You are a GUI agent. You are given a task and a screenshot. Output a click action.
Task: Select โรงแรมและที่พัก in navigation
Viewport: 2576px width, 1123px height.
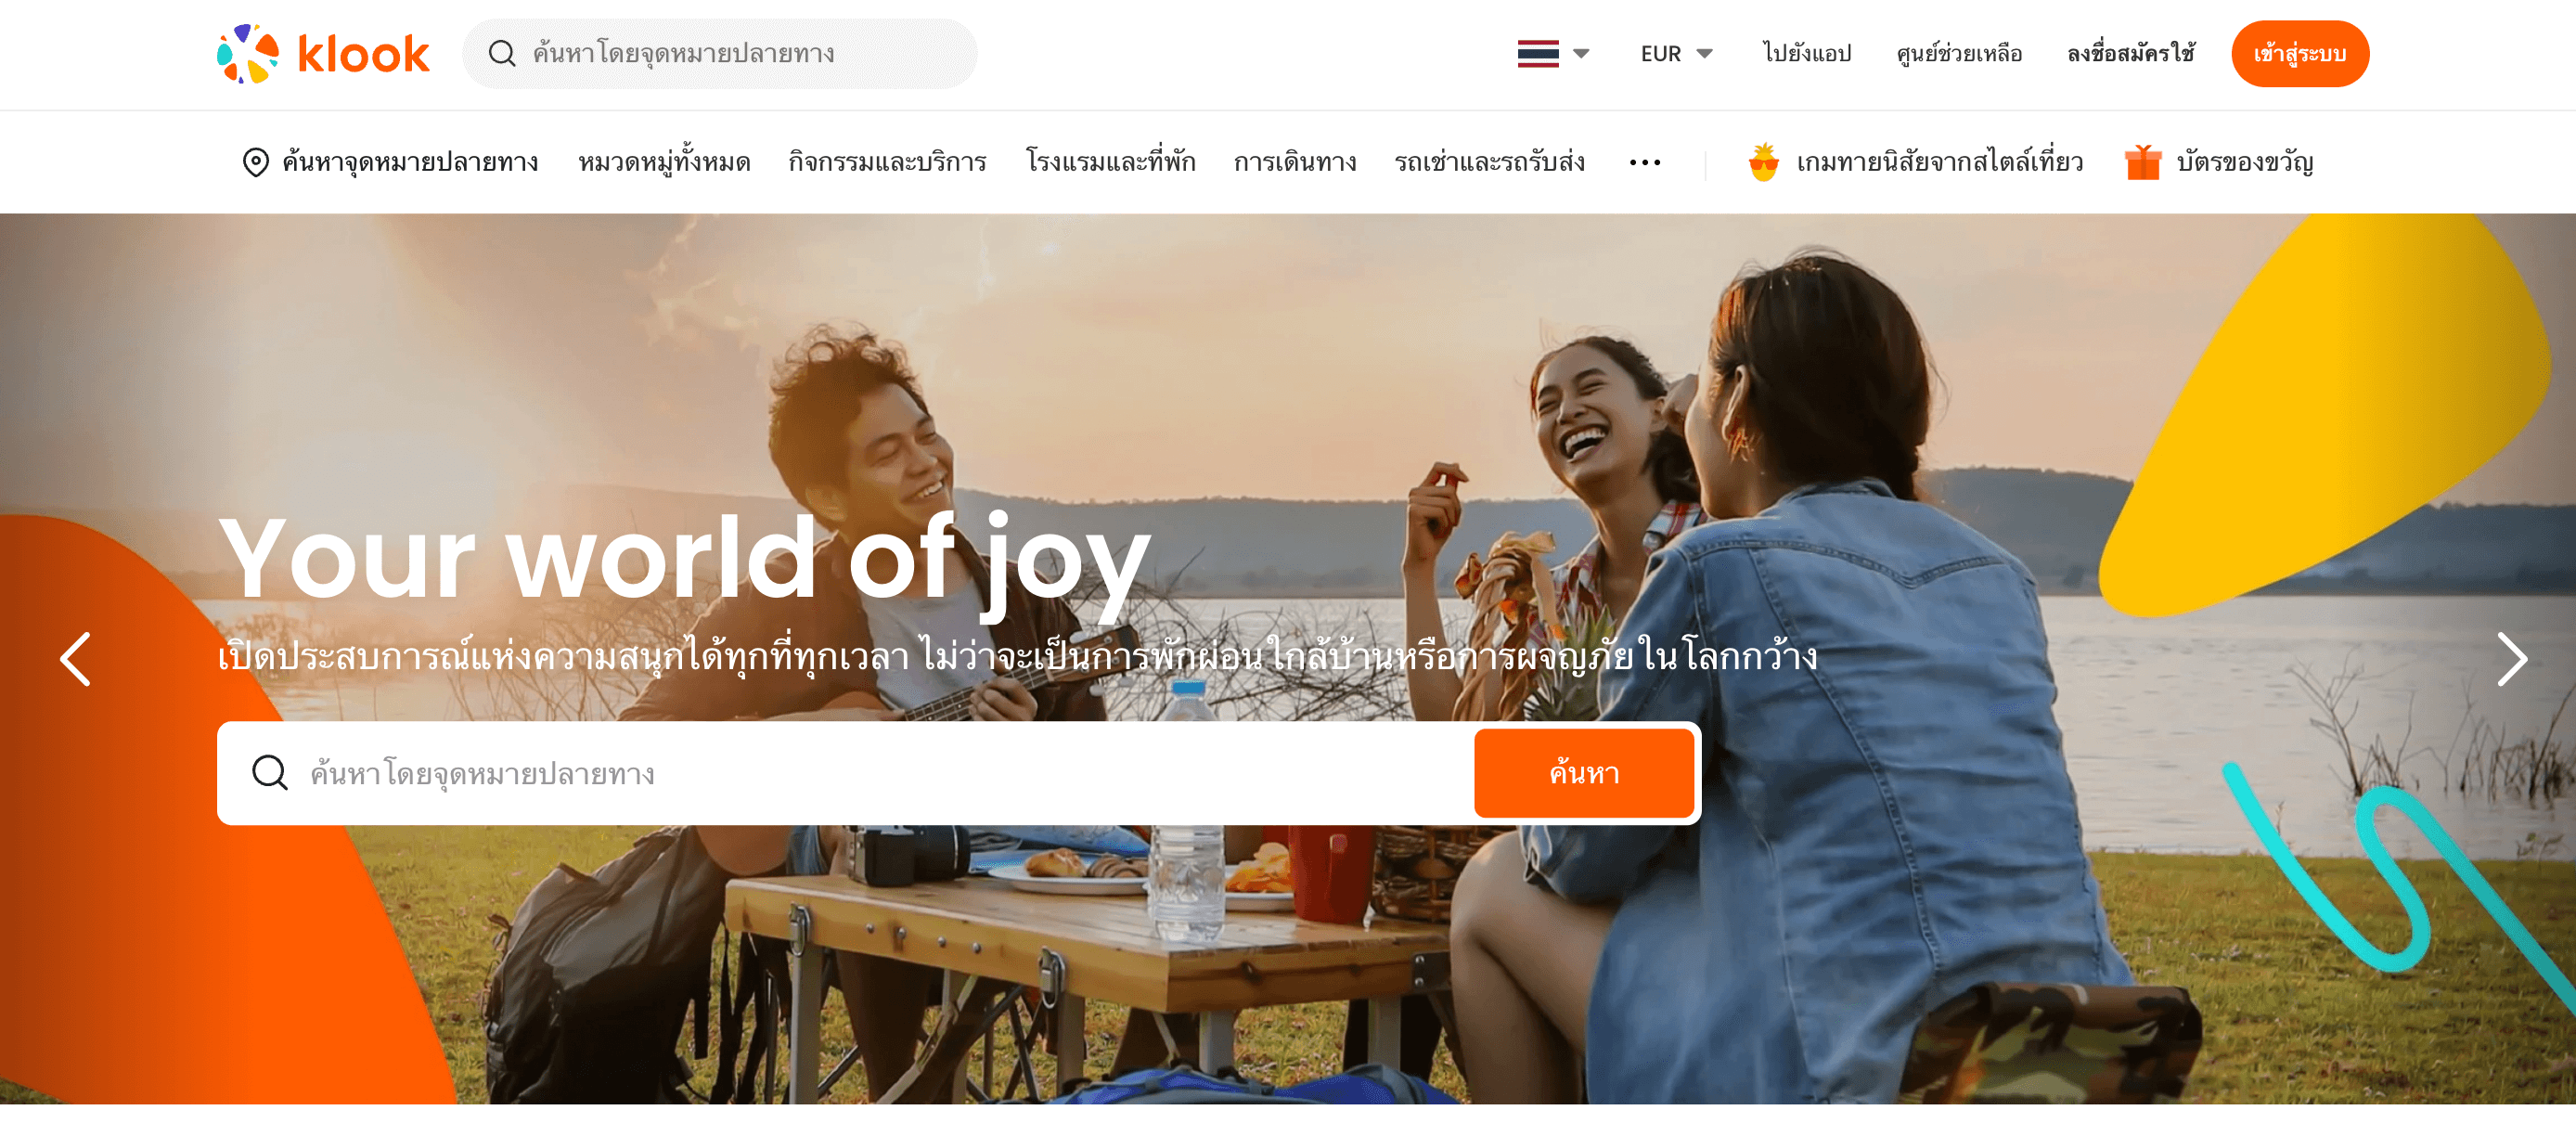pos(1110,162)
